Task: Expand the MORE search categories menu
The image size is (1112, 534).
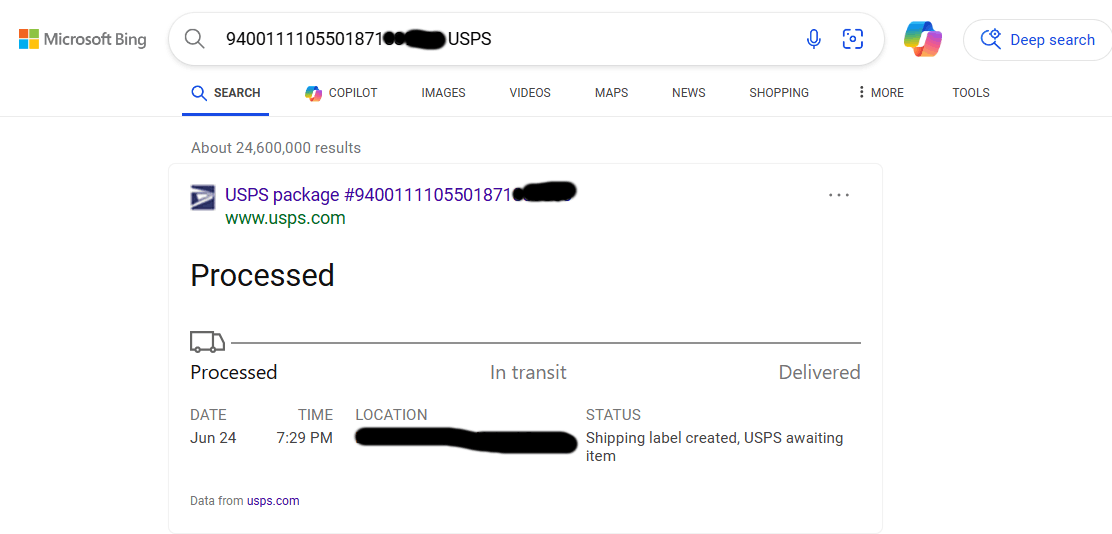Action: [x=881, y=92]
